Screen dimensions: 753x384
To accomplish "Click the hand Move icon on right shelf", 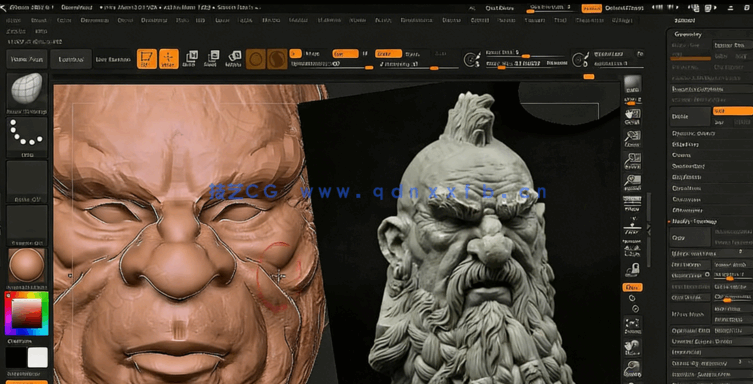I will click(632, 347).
